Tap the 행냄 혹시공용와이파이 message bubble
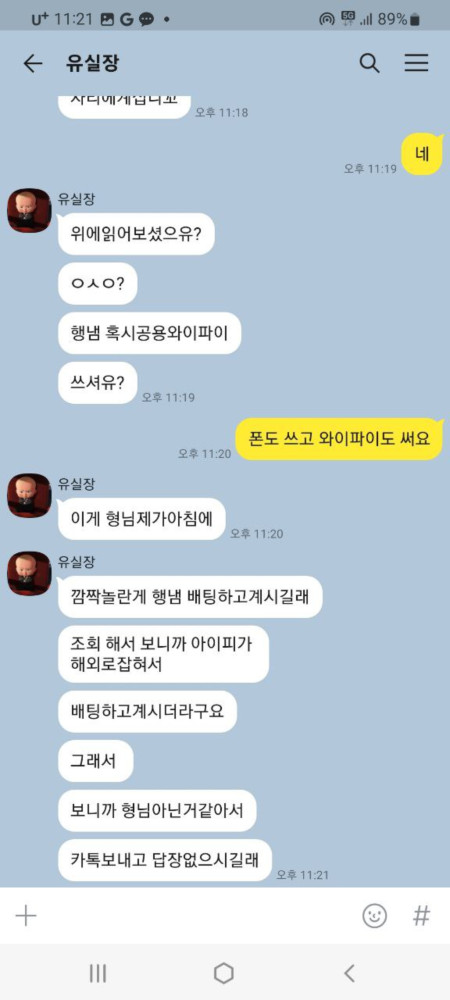450x1000 pixels. point(150,333)
